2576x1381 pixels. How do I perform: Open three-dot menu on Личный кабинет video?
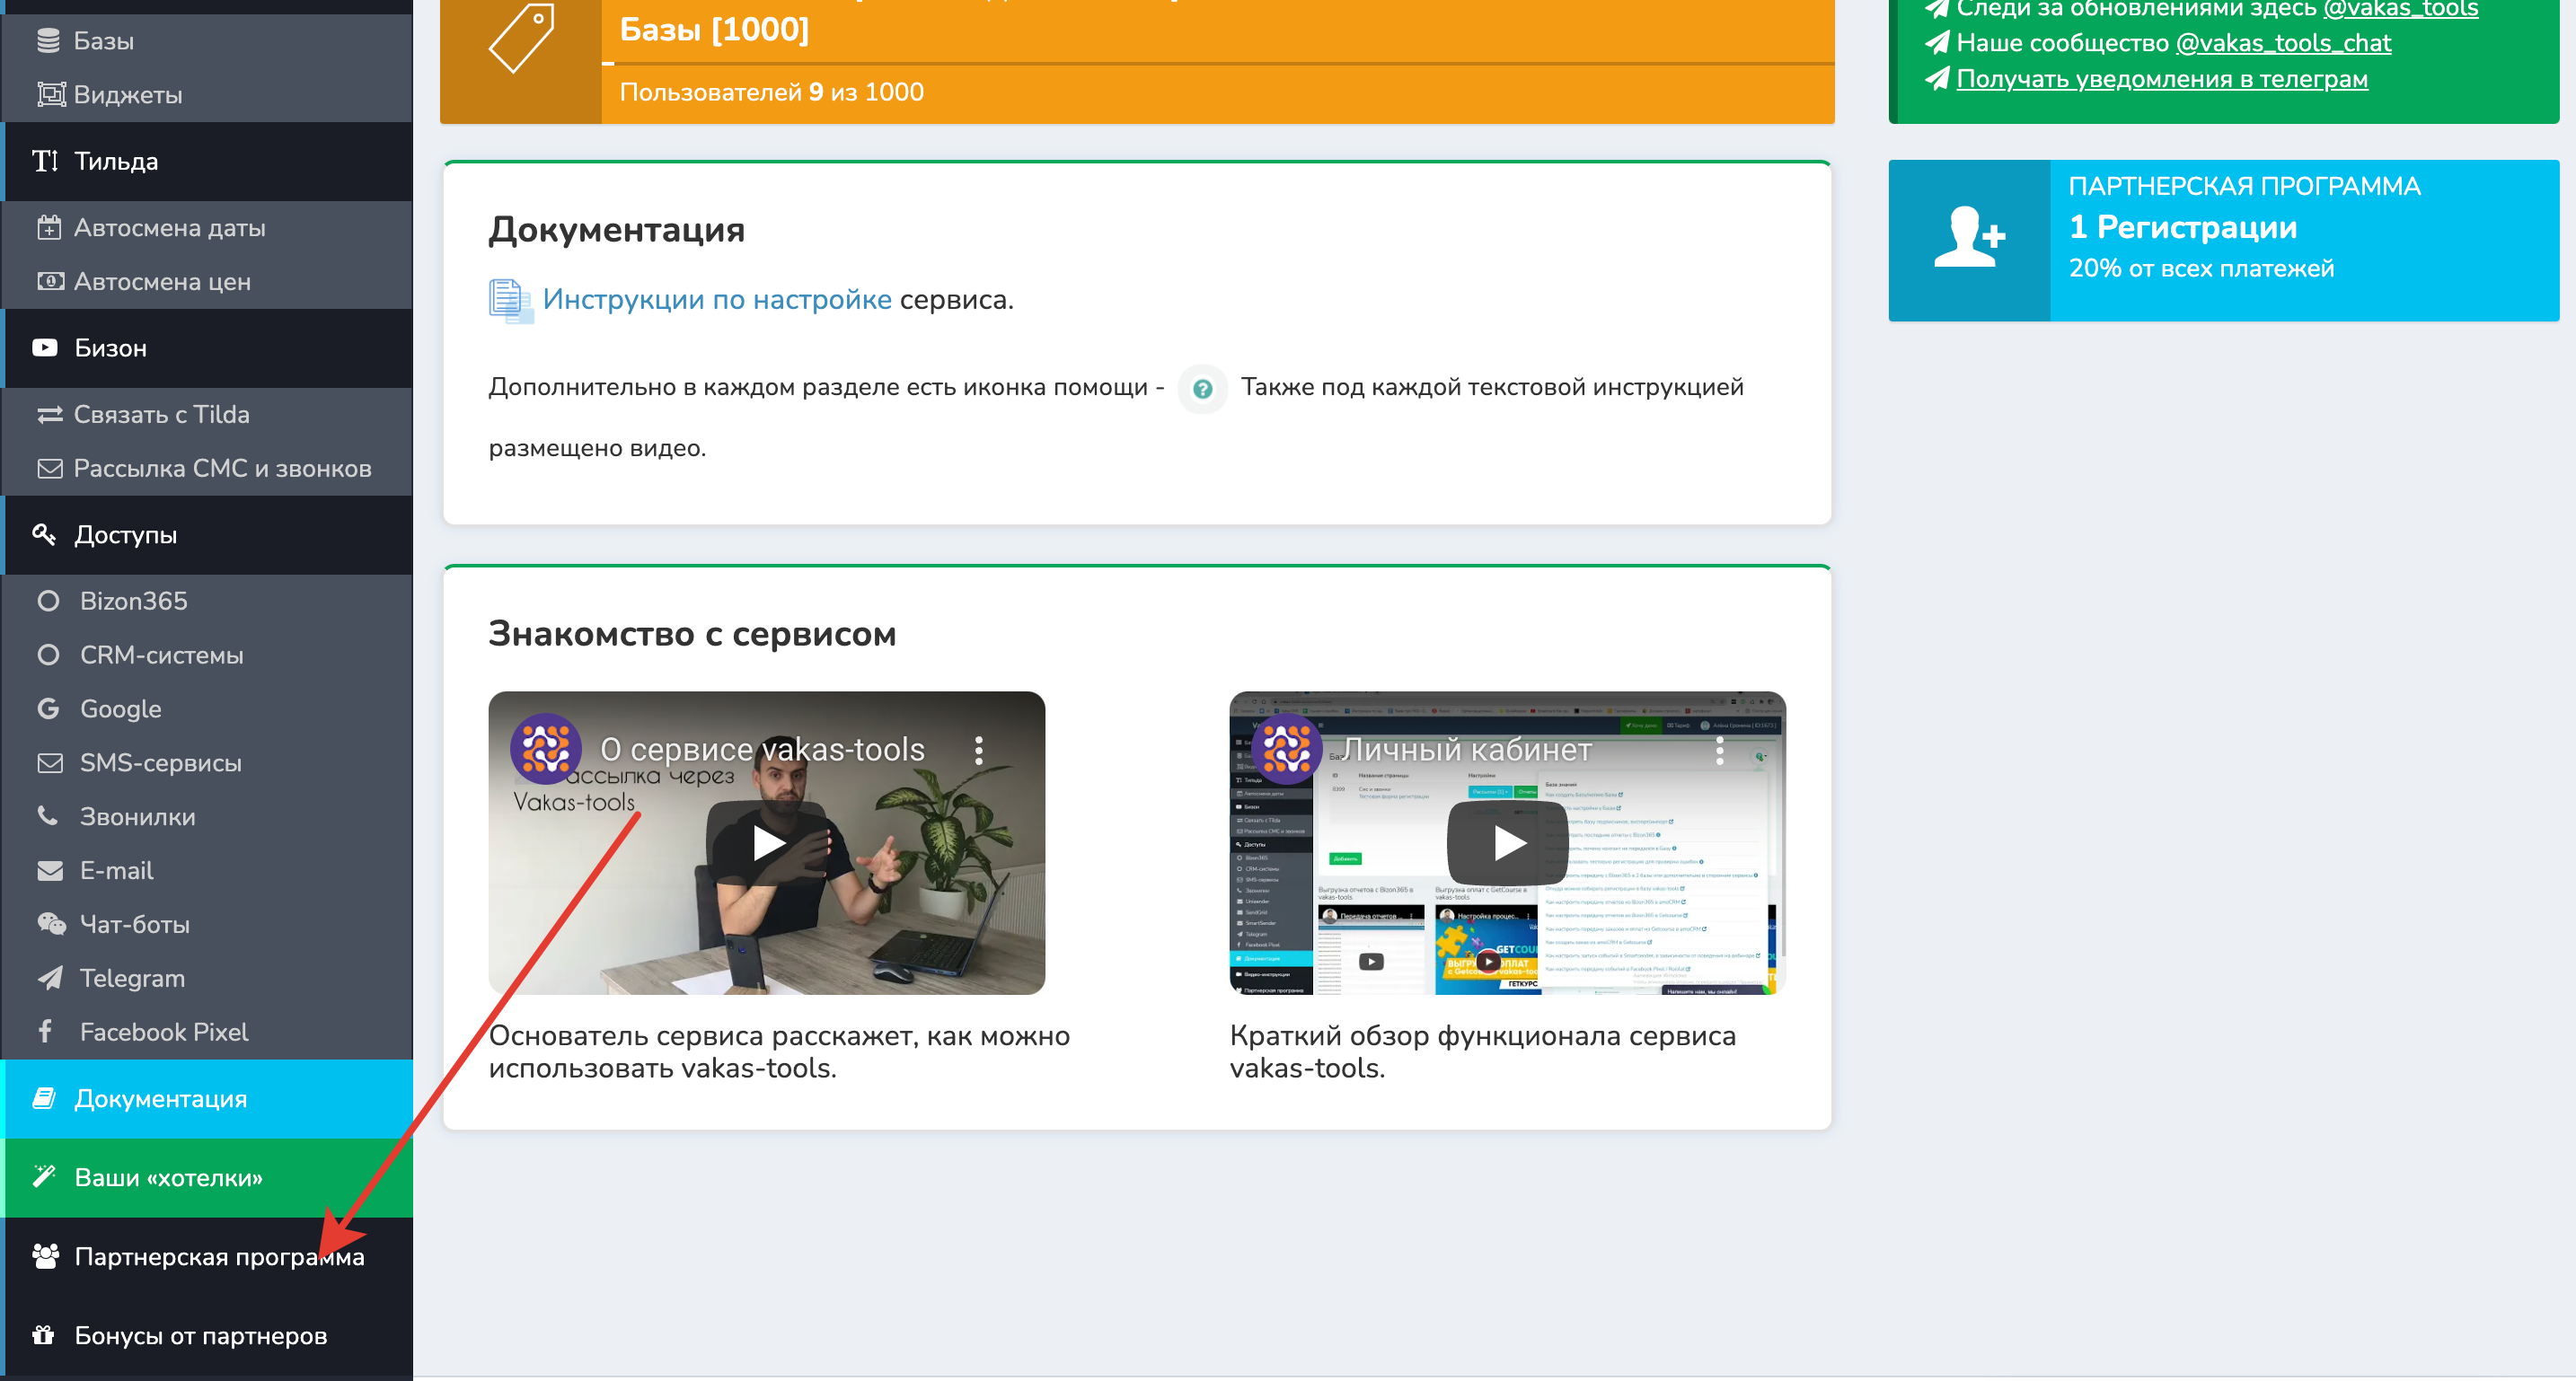coord(1719,750)
